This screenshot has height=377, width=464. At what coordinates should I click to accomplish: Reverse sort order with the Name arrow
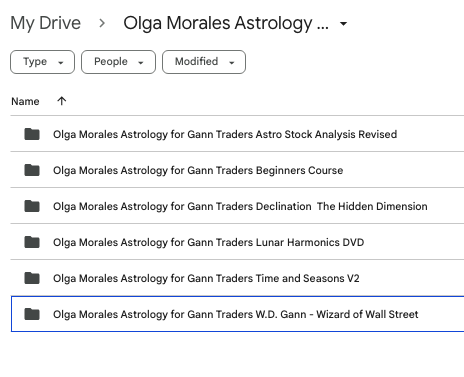[62, 101]
